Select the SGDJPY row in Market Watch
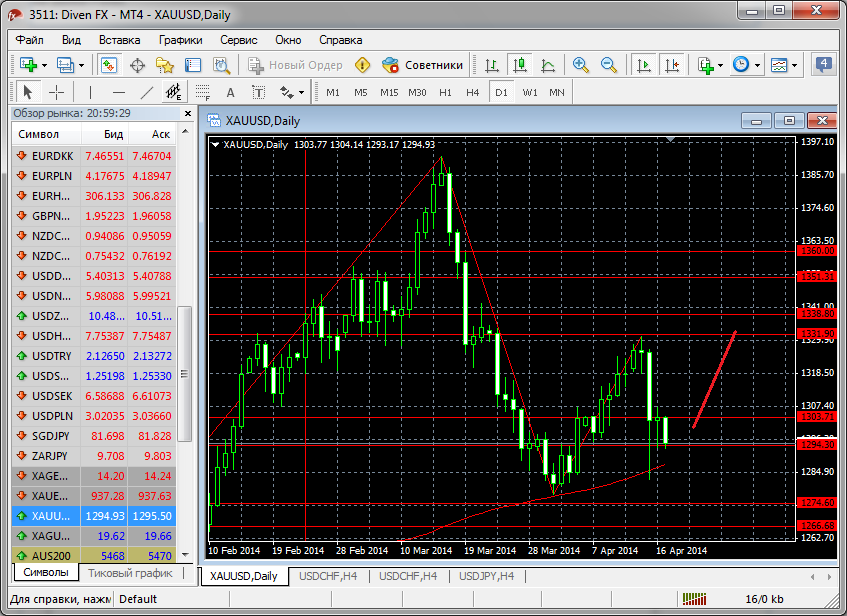This screenshot has height=616, width=847. point(94,436)
